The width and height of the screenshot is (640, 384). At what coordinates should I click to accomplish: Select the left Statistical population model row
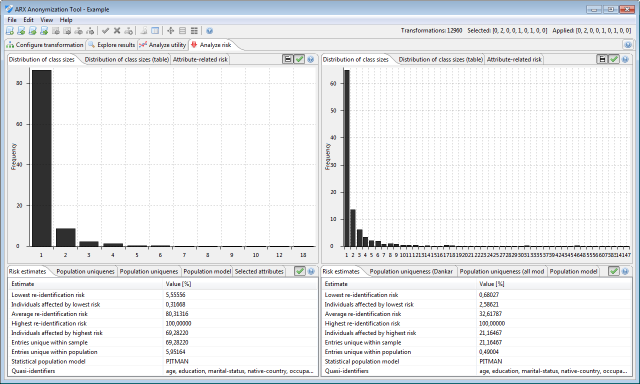pyautogui.click(x=163, y=361)
